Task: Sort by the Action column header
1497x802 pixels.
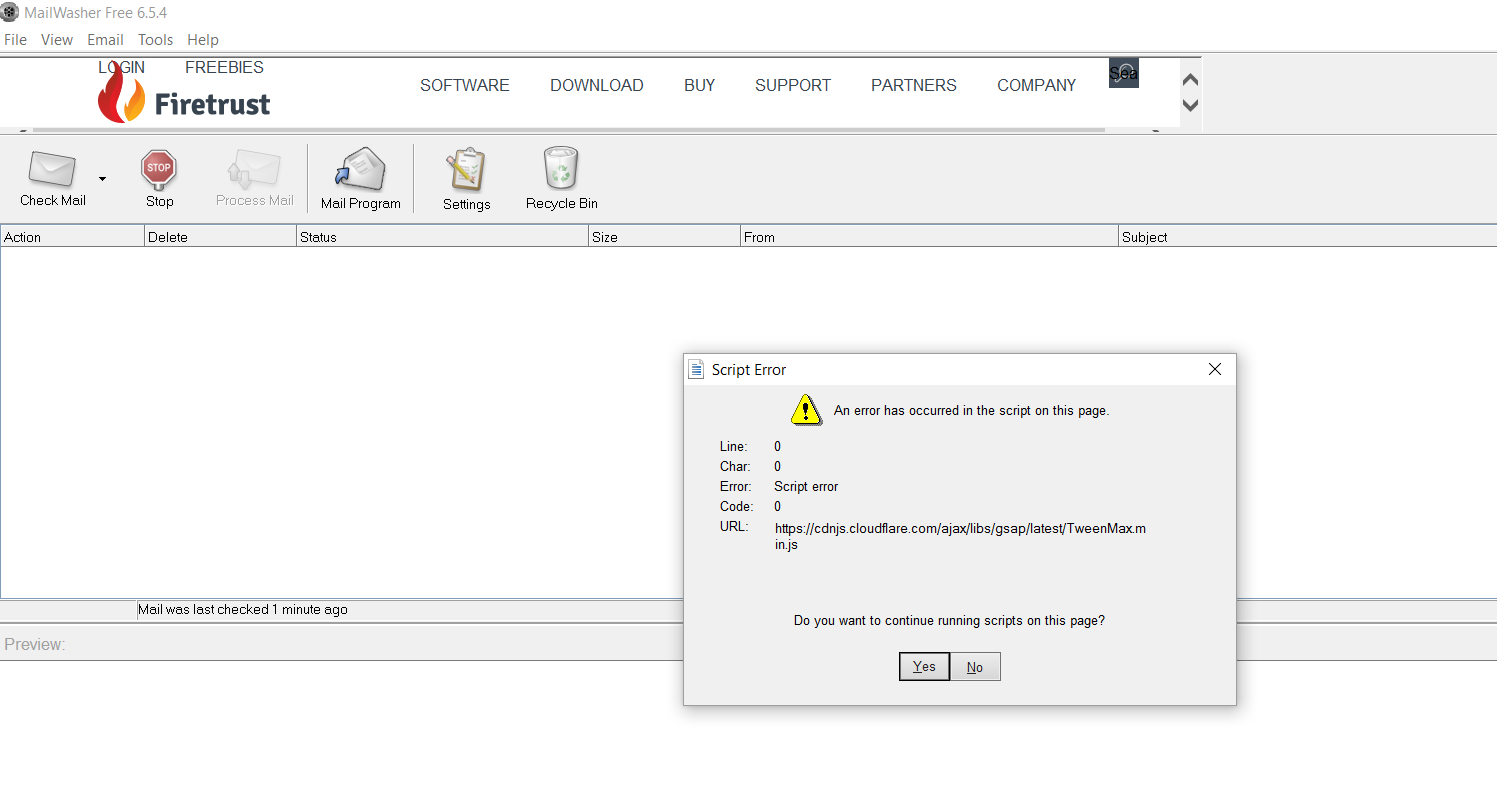Action: click(x=72, y=237)
